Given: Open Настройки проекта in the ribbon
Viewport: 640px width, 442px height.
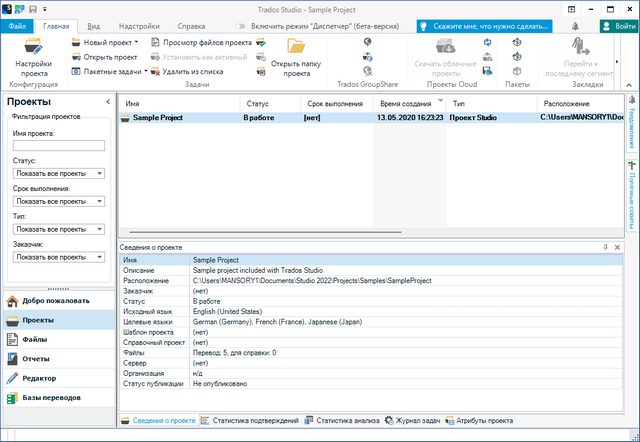Looking at the screenshot, I should [x=39, y=56].
